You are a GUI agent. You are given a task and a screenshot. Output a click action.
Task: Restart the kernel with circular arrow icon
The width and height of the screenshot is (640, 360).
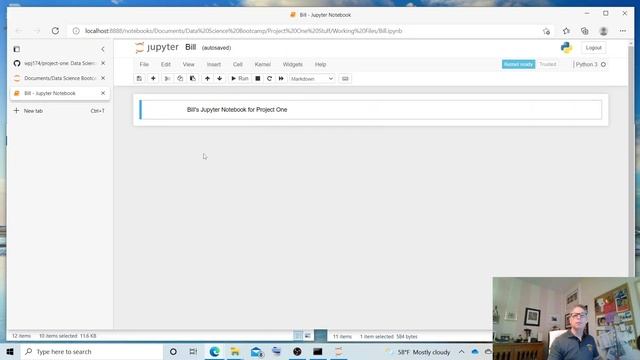pyautogui.click(x=269, y=78)
